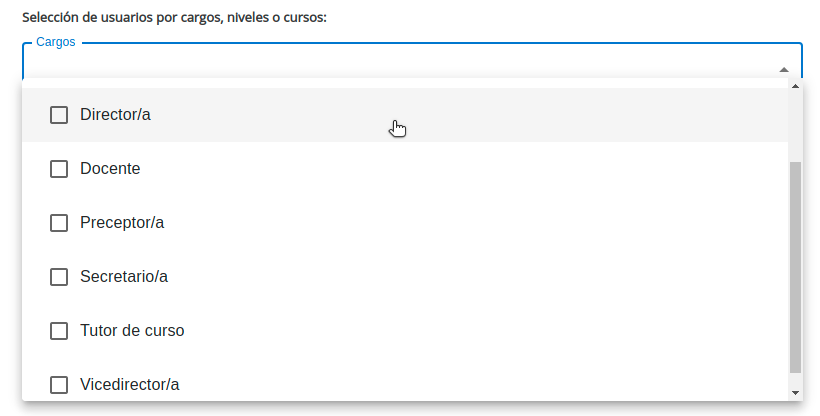This screenshot has height=416, width=820.
Task: Check the Preceptor/a checkbox
Action: coord(59,223)
